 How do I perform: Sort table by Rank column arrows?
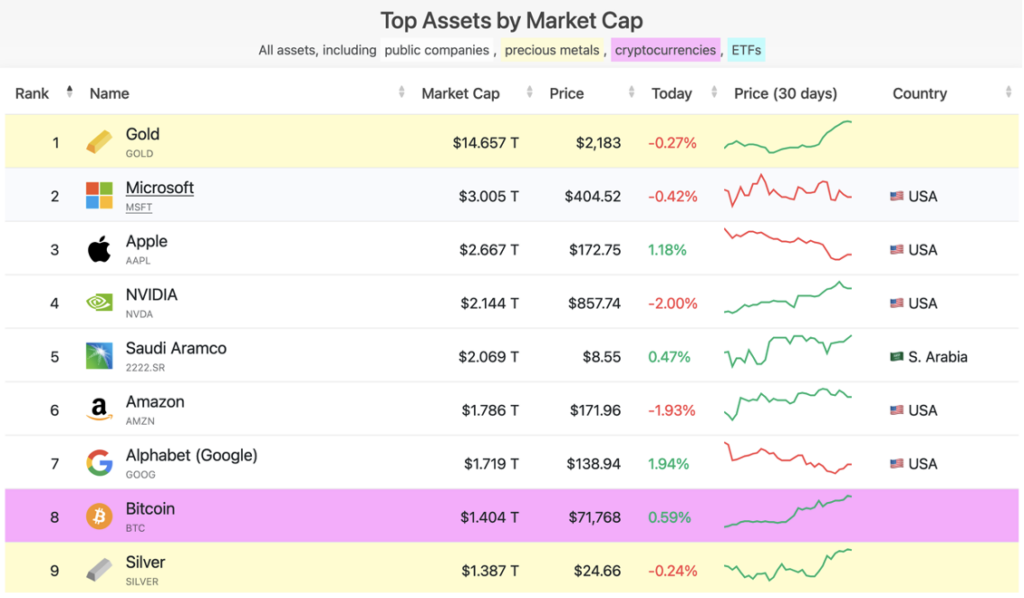tap(69, 93)
